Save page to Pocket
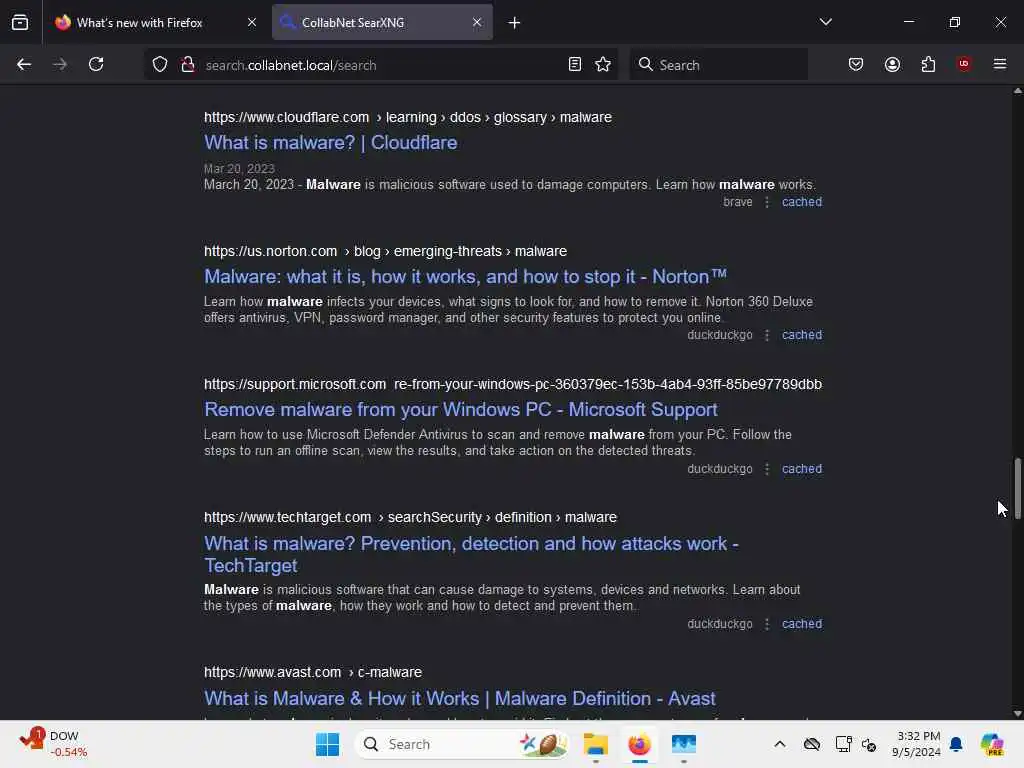Screen dimensions: 1024x768 point(856,65)
